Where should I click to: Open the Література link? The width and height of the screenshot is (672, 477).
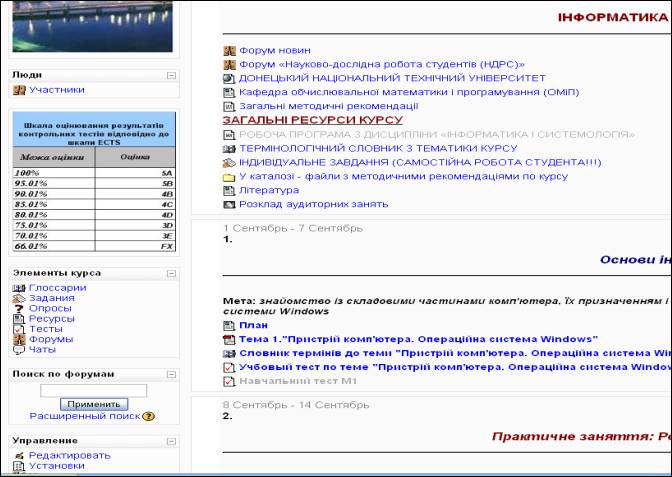pos(269,190)
